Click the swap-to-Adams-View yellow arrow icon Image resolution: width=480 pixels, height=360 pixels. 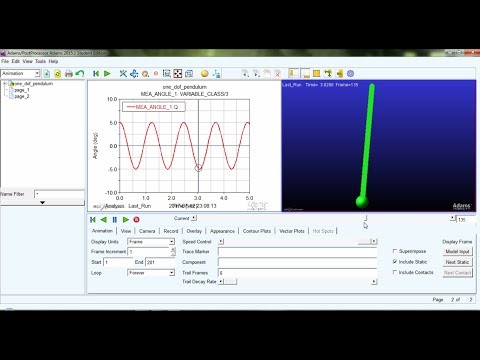click(x=339, y=74)
